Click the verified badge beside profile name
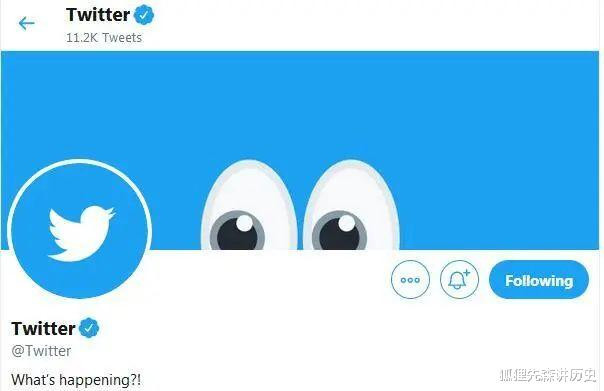Viewport: 604px width, 391px height. (89, 328)
